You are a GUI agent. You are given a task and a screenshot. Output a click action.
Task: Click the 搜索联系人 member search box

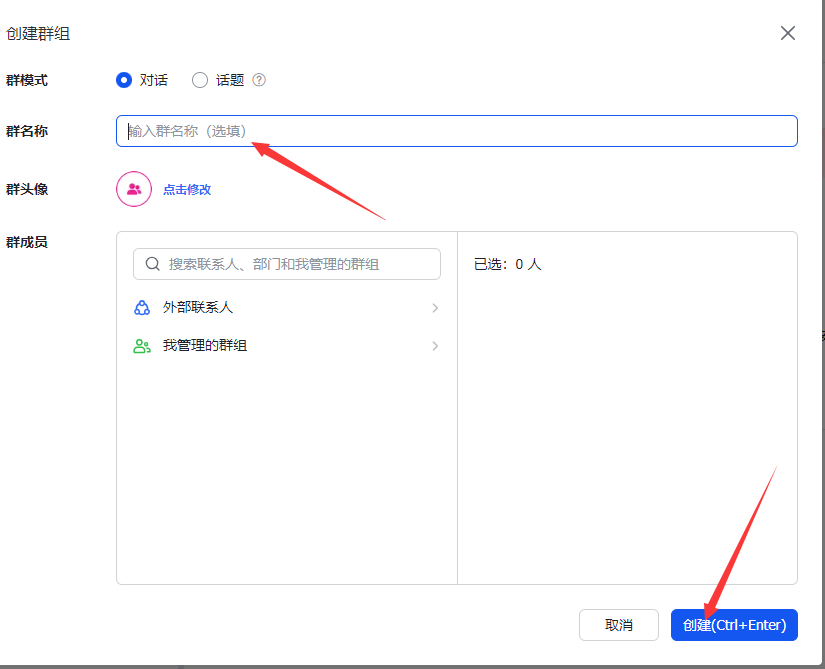287,264
